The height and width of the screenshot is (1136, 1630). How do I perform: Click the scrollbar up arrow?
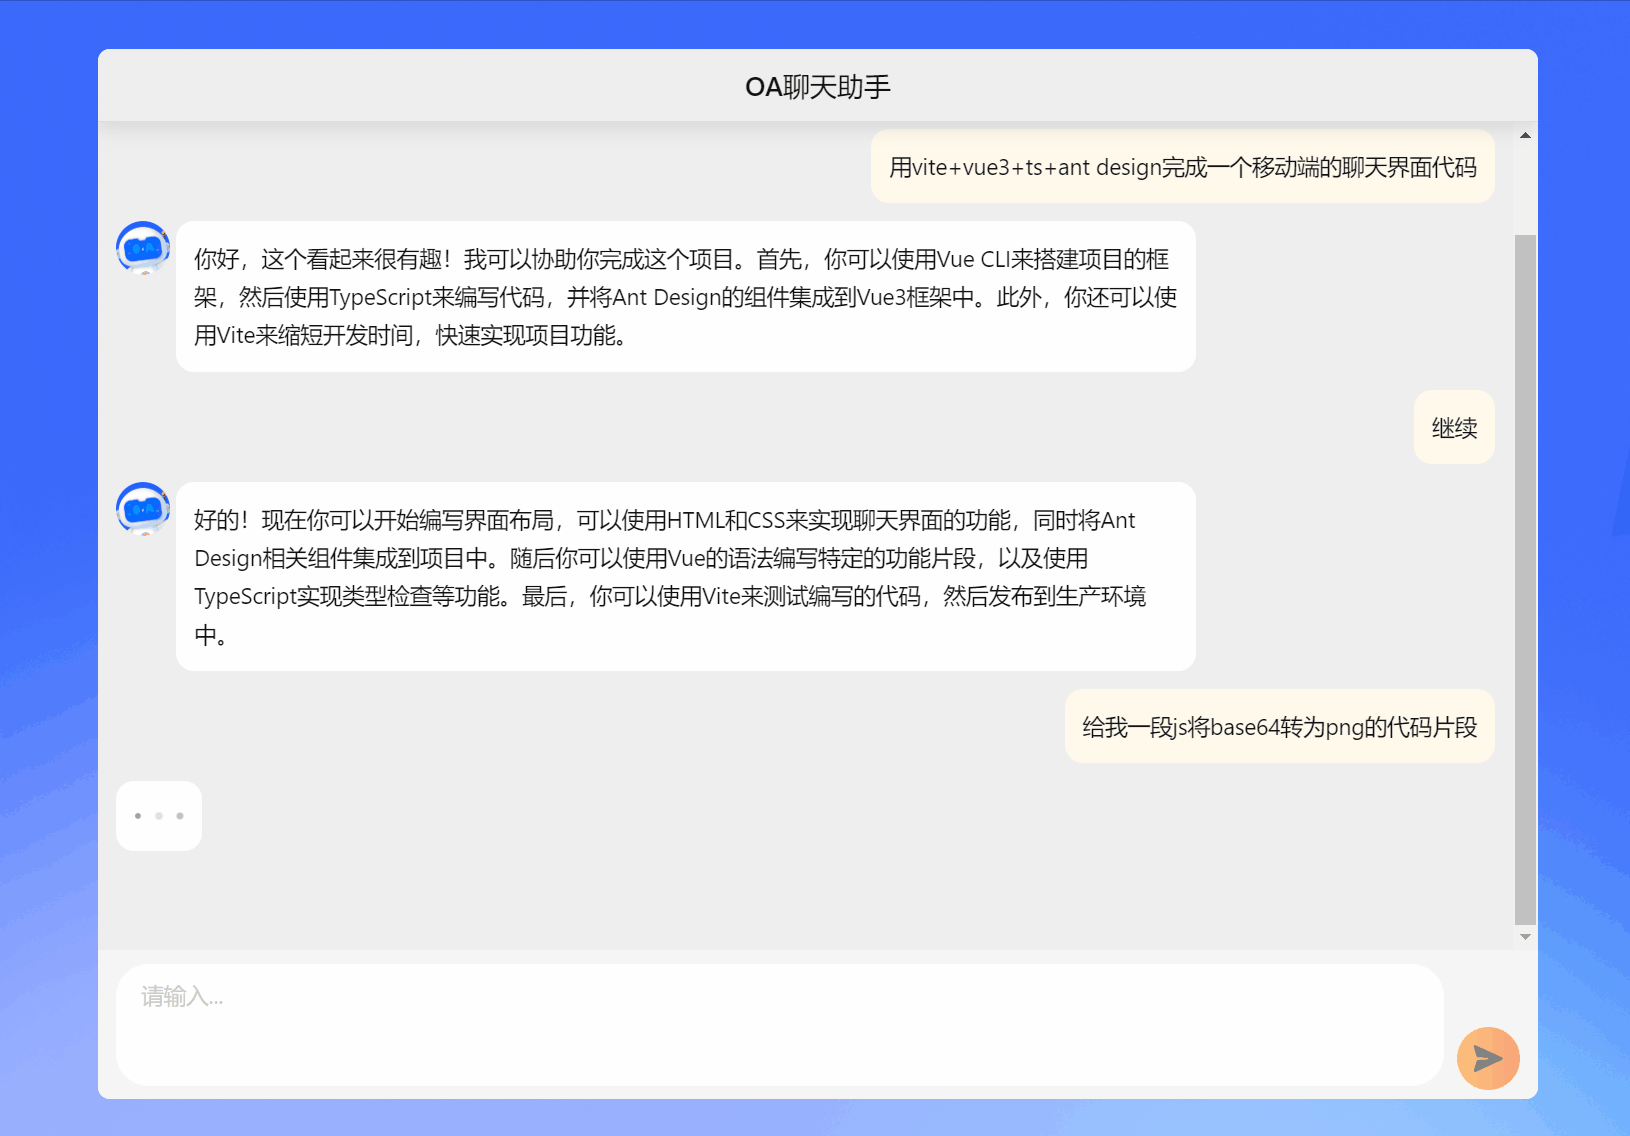click(1525, 133)
